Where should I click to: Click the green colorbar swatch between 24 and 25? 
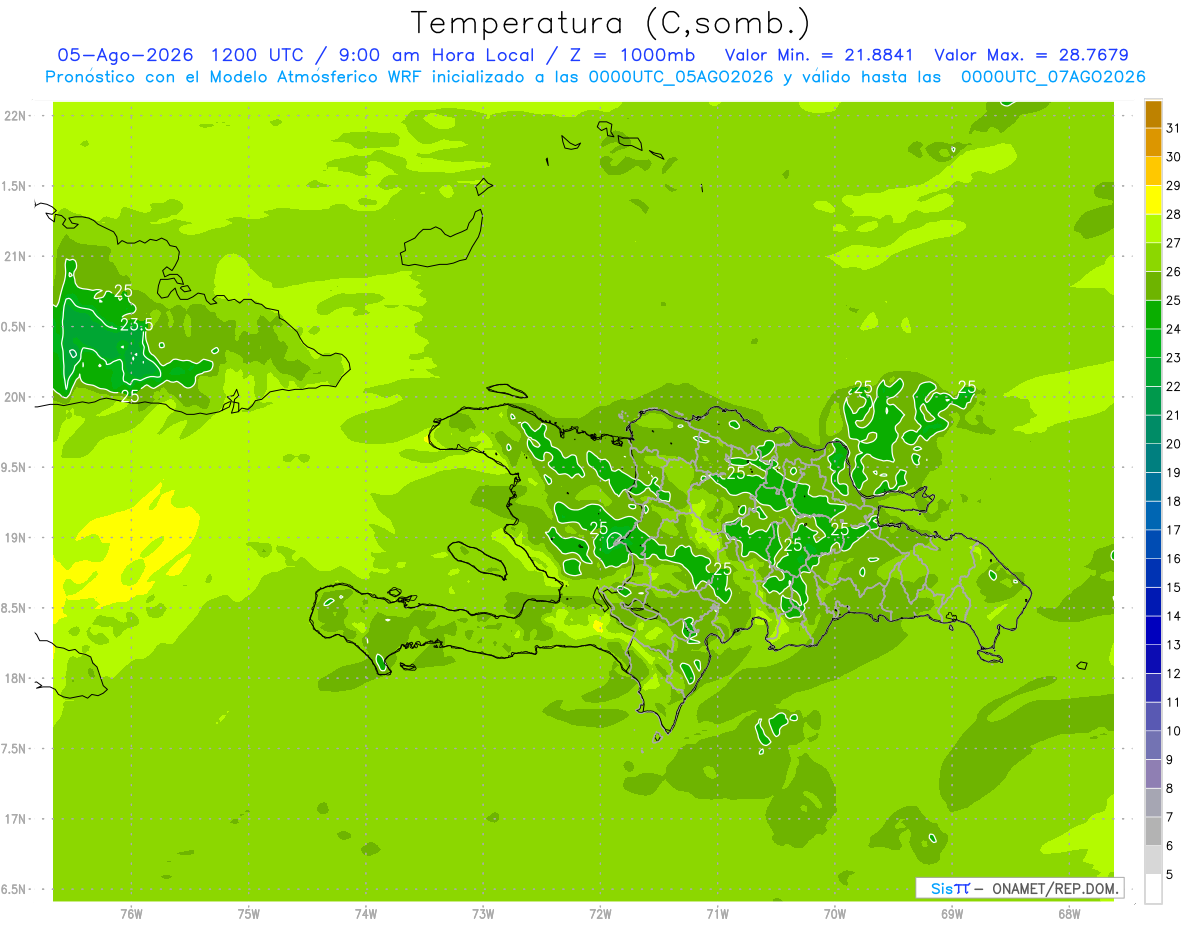click(1153, 315)
